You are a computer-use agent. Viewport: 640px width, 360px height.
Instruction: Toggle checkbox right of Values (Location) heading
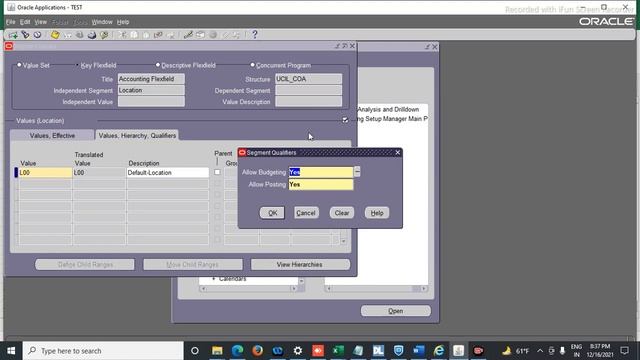click(x=345, y=120)
